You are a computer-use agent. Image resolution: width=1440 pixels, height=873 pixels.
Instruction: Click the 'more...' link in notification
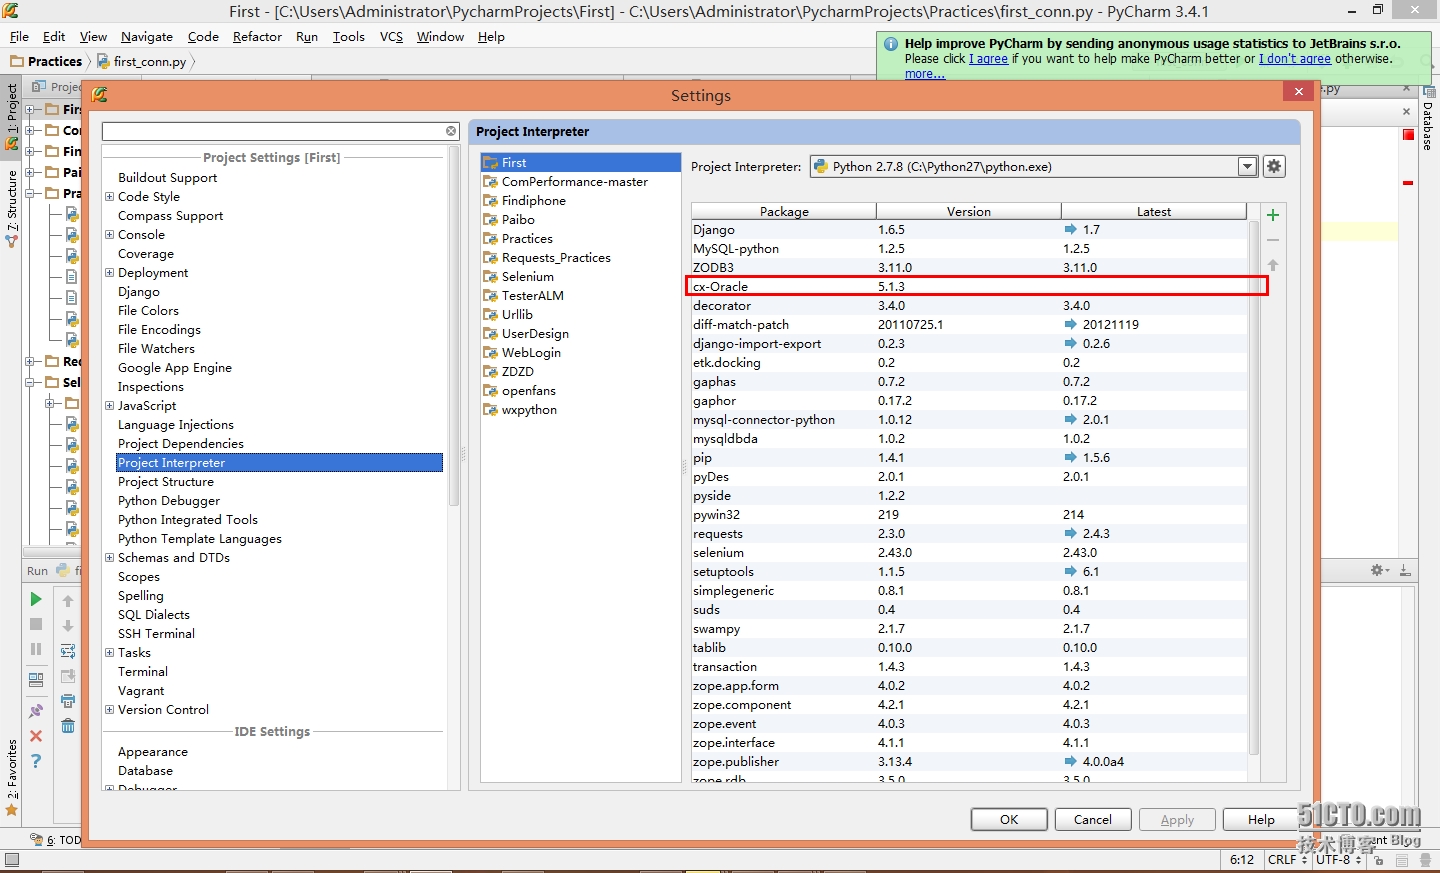tap(925, 74)
